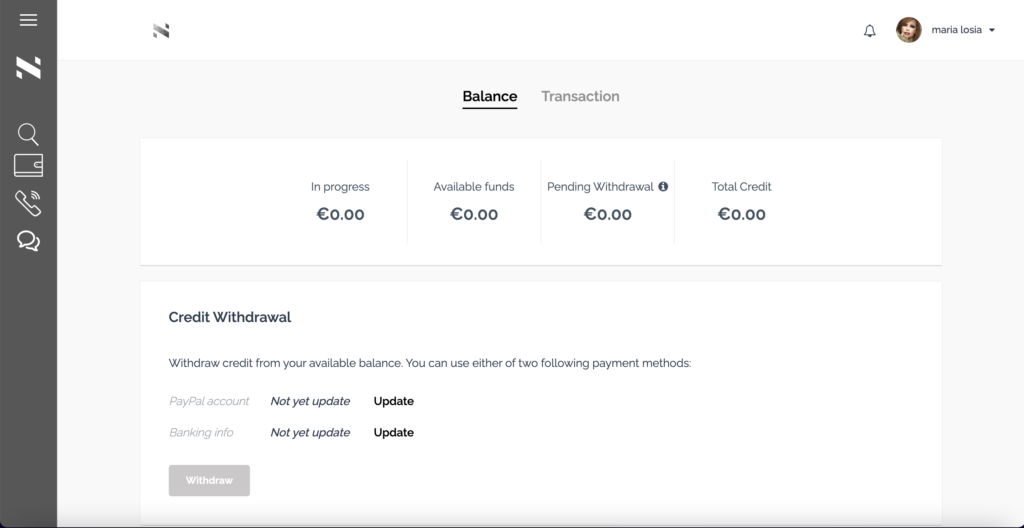Open the hamburger menu in the sidebar

coord(28,20)
